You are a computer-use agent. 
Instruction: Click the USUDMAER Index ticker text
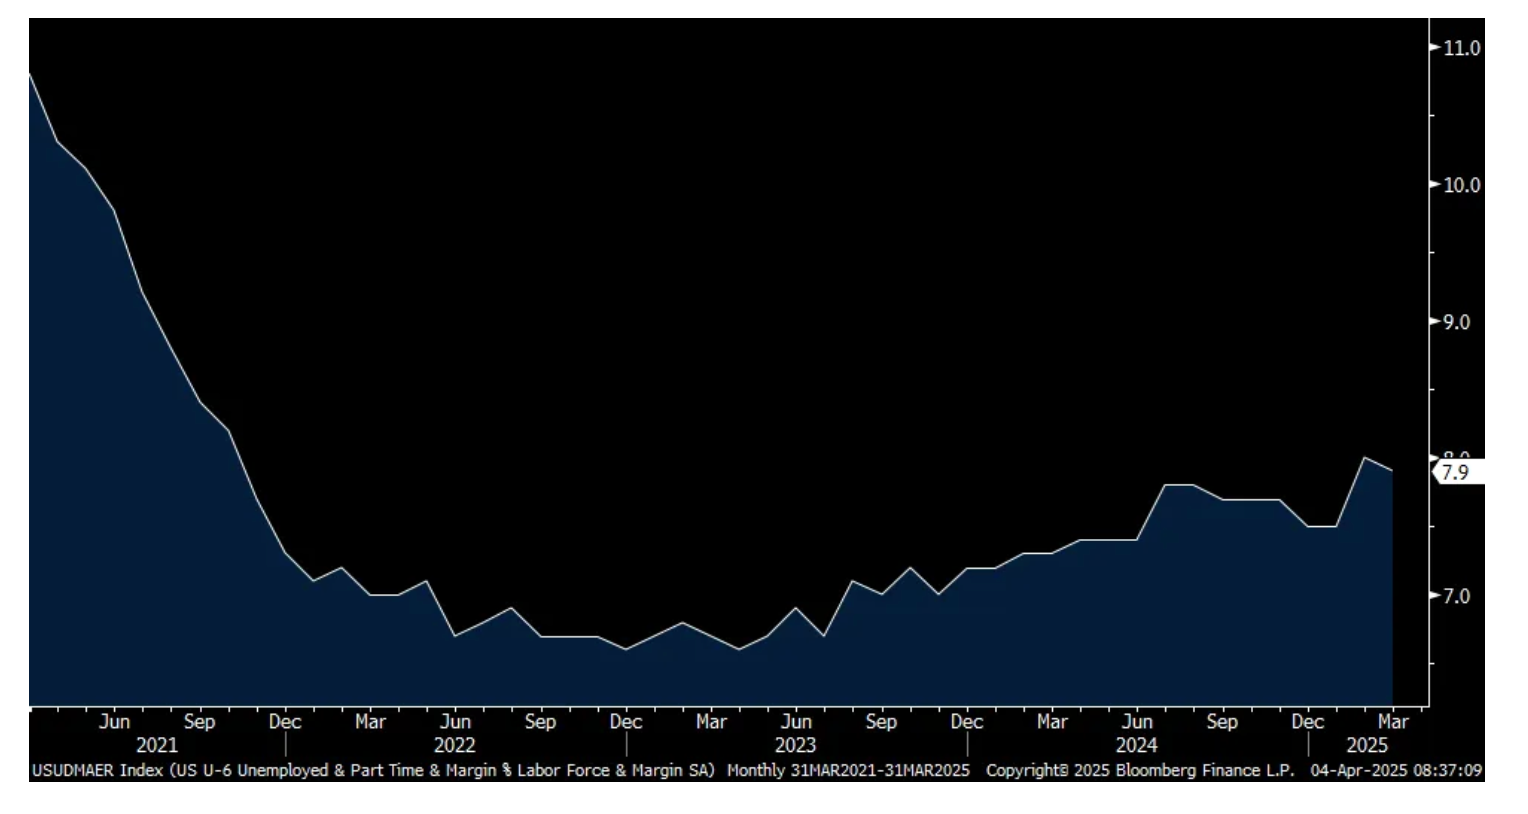[x=97, y=771]
